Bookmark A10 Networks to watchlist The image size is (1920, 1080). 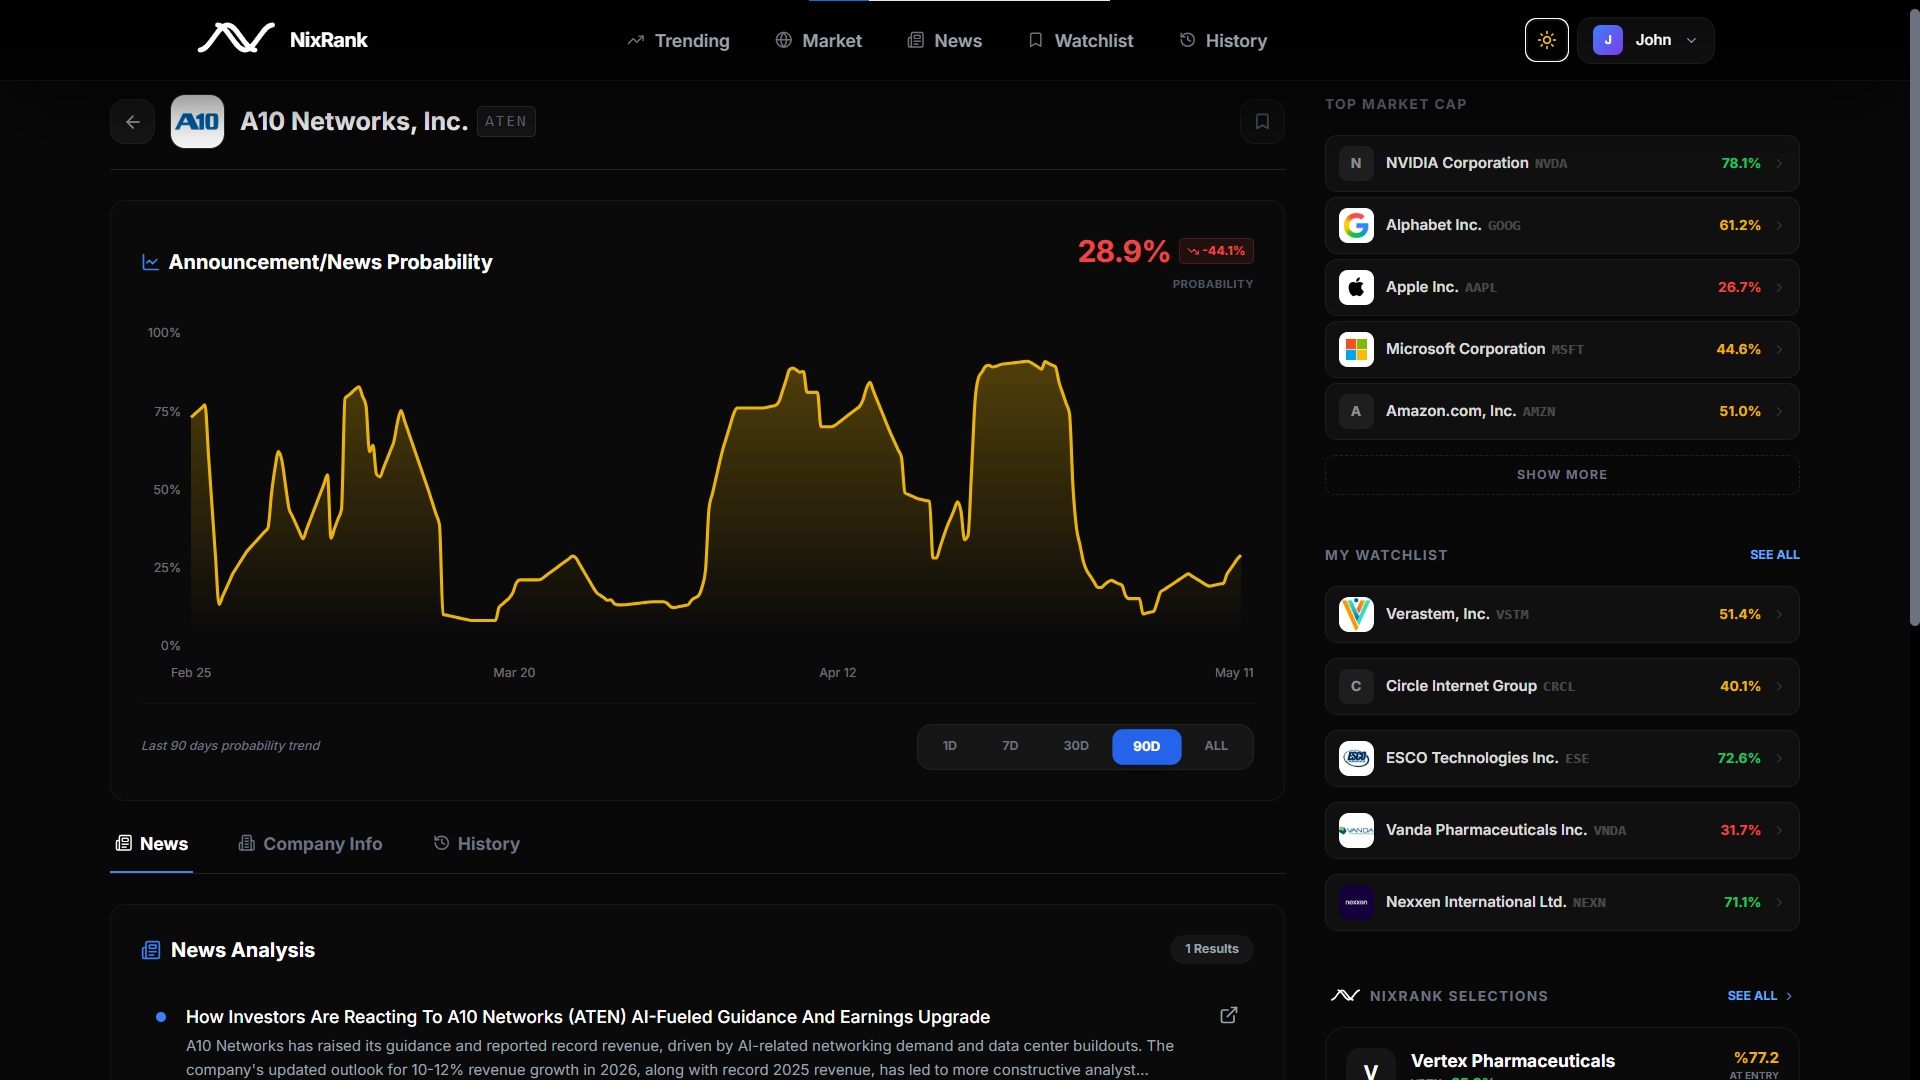pos(1262,122)
